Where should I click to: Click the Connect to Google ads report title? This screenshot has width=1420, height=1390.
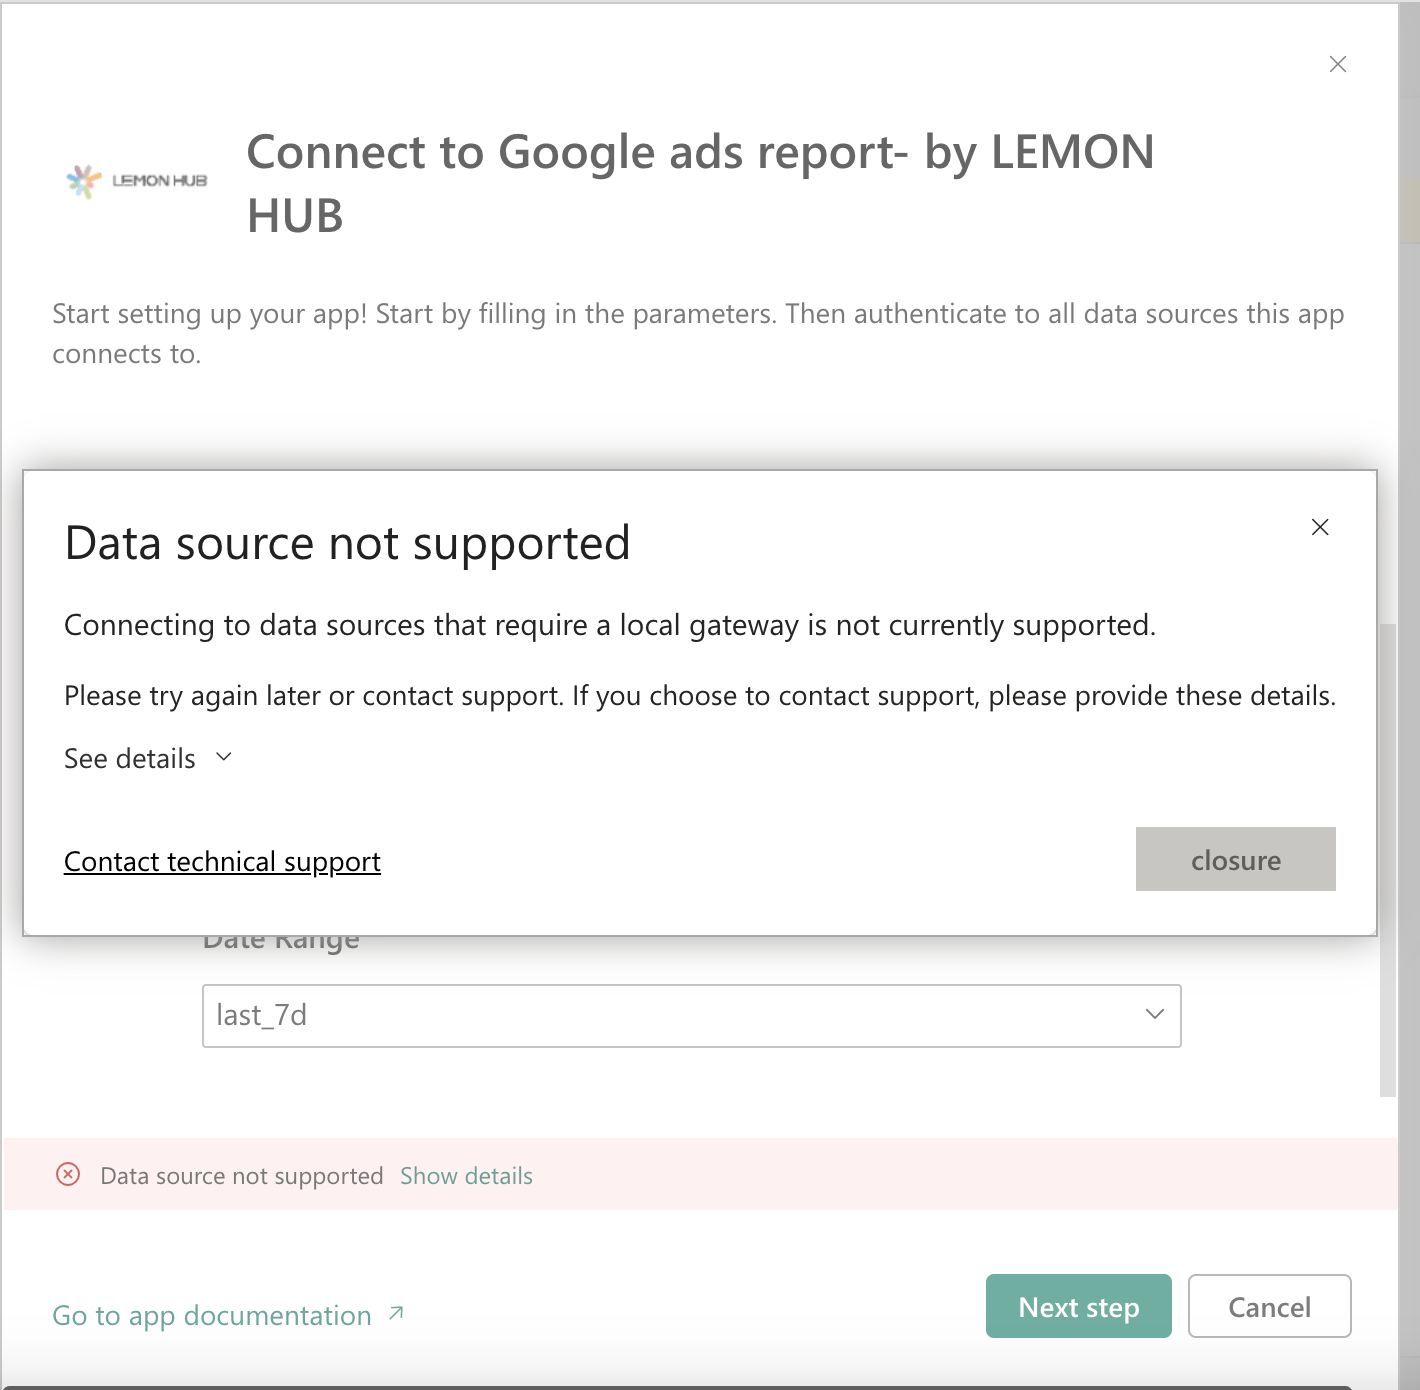(700, 183)
